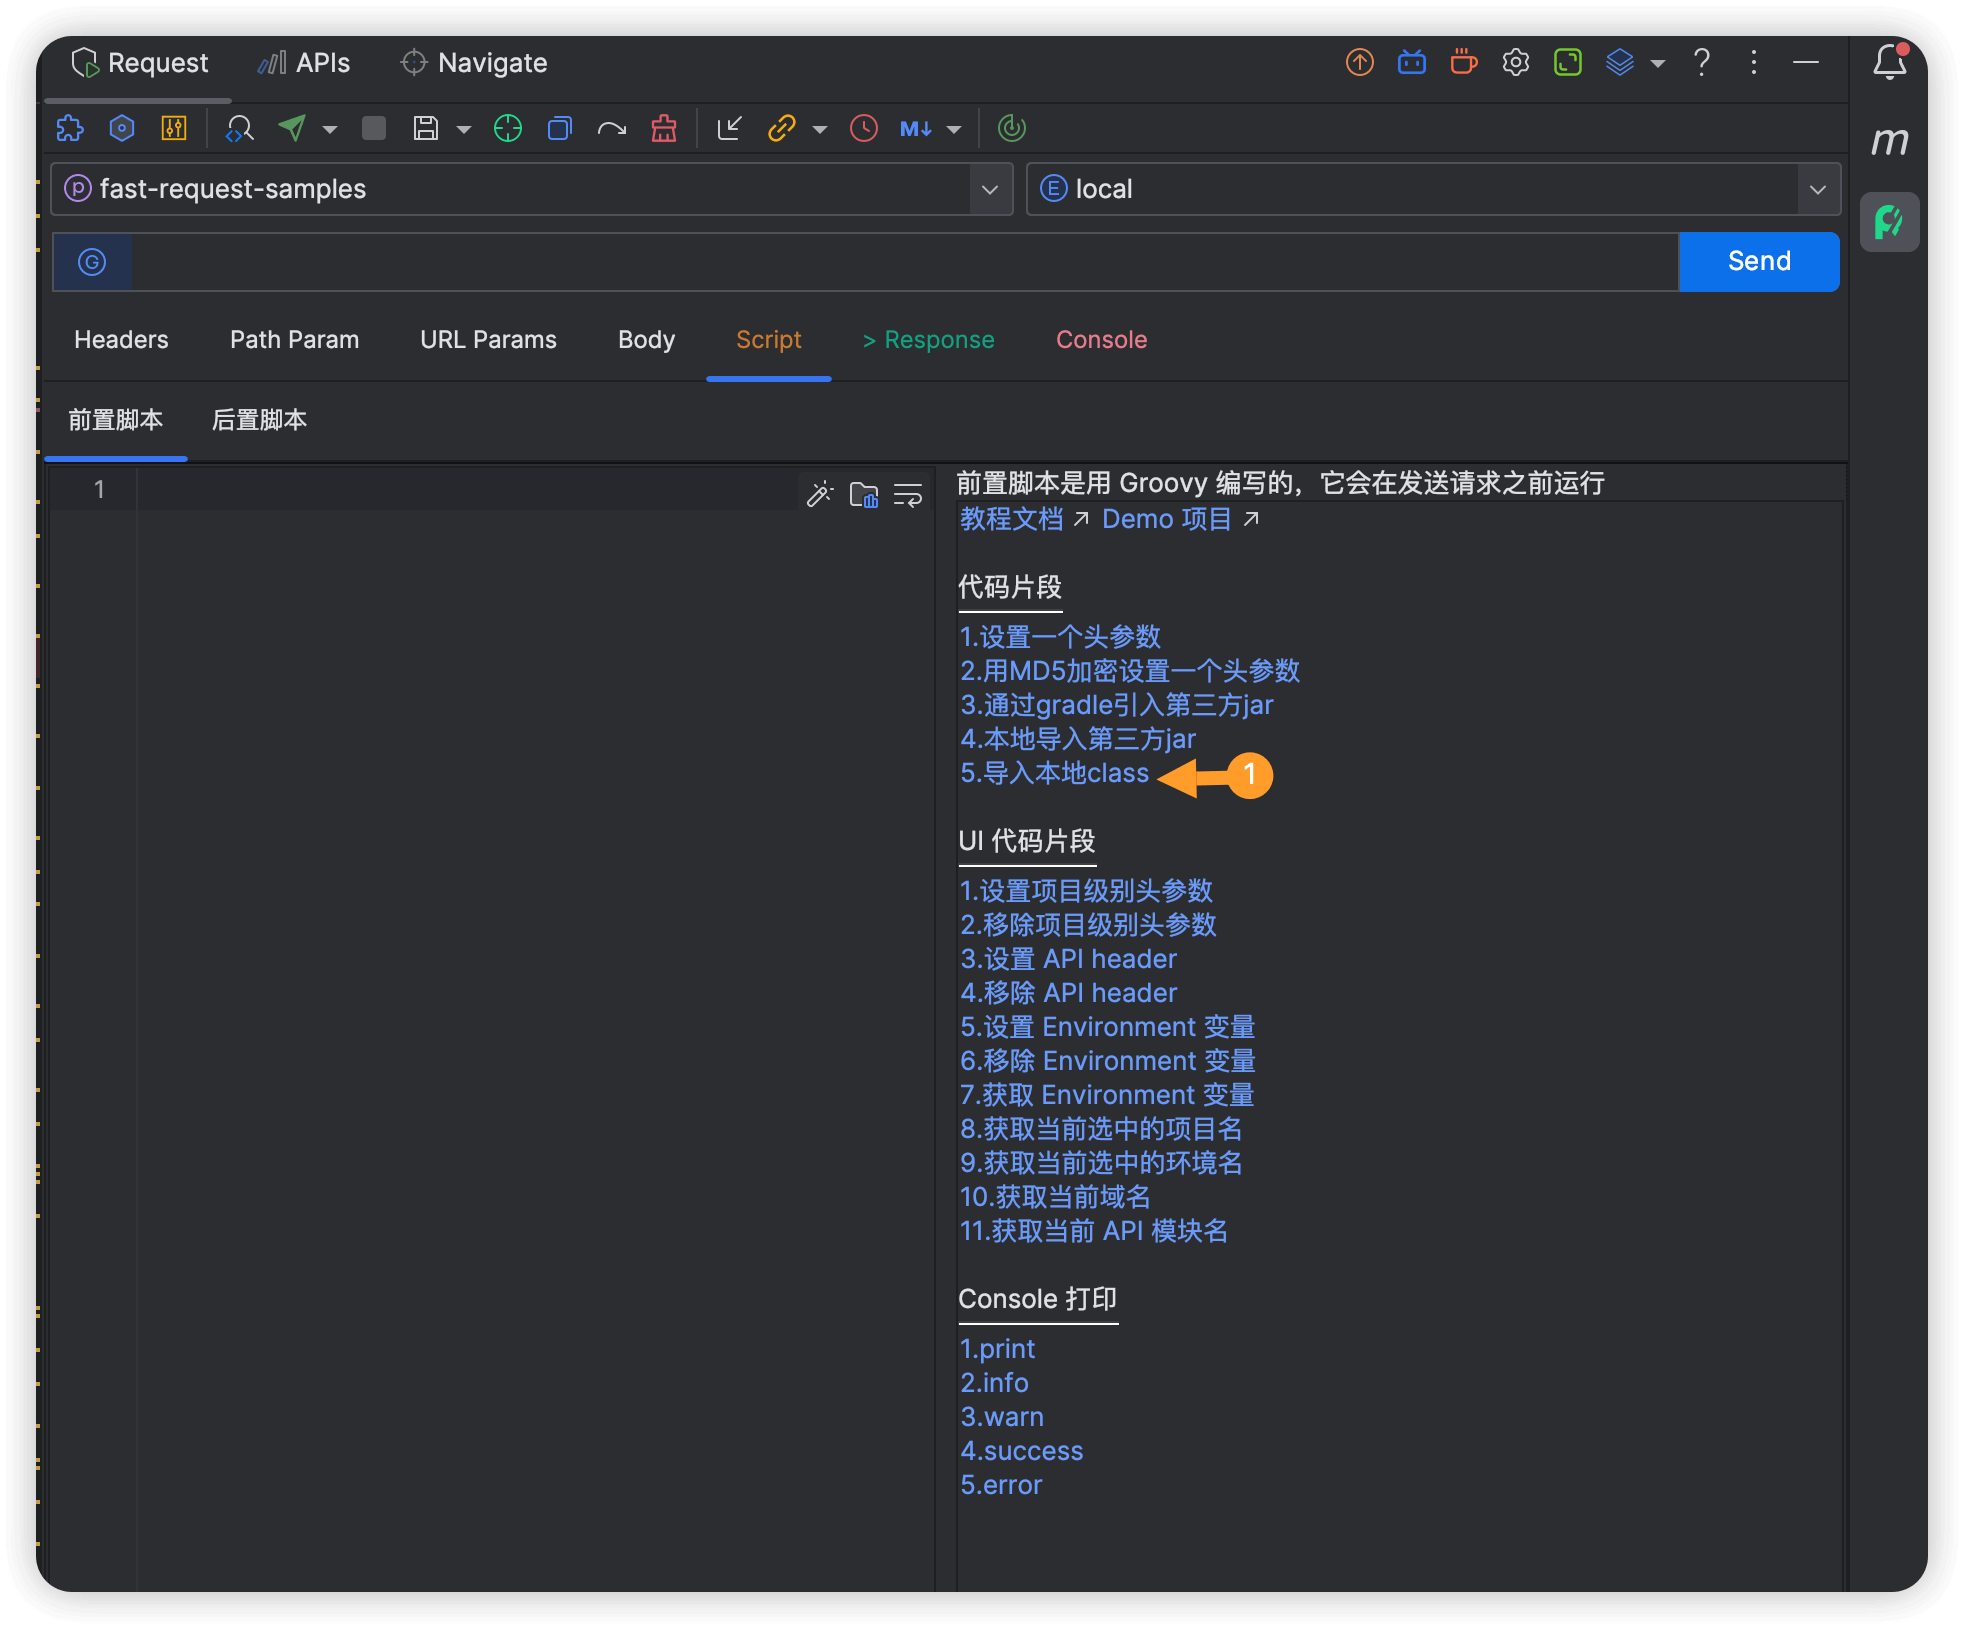Viewport: 1964px width, 1628px height.
Task: Select the Script tab
Action: pyautogui.click(x=768, y=340)
